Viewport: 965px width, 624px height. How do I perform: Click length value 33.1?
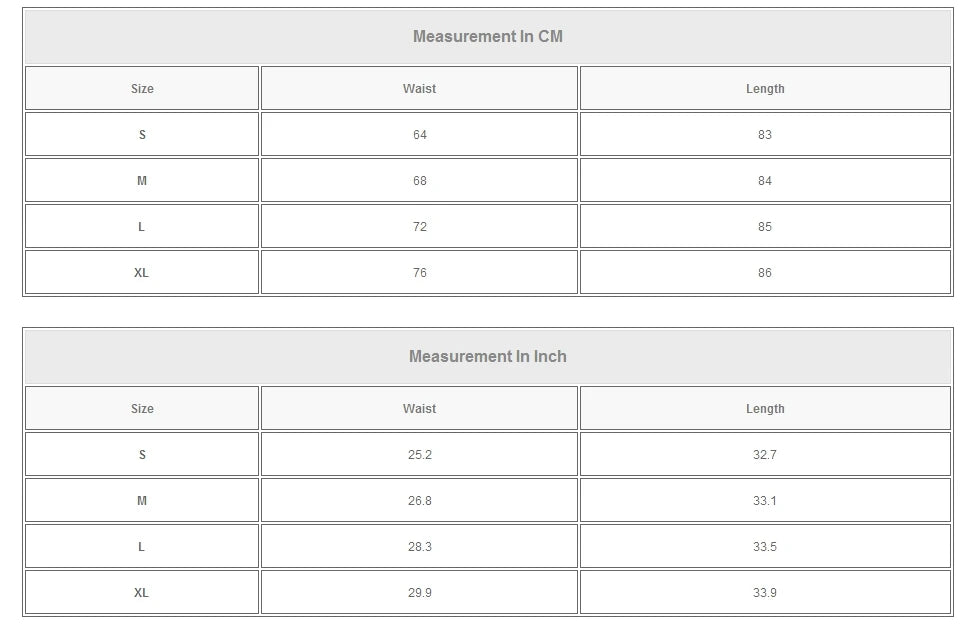click(x=765, y=501)
